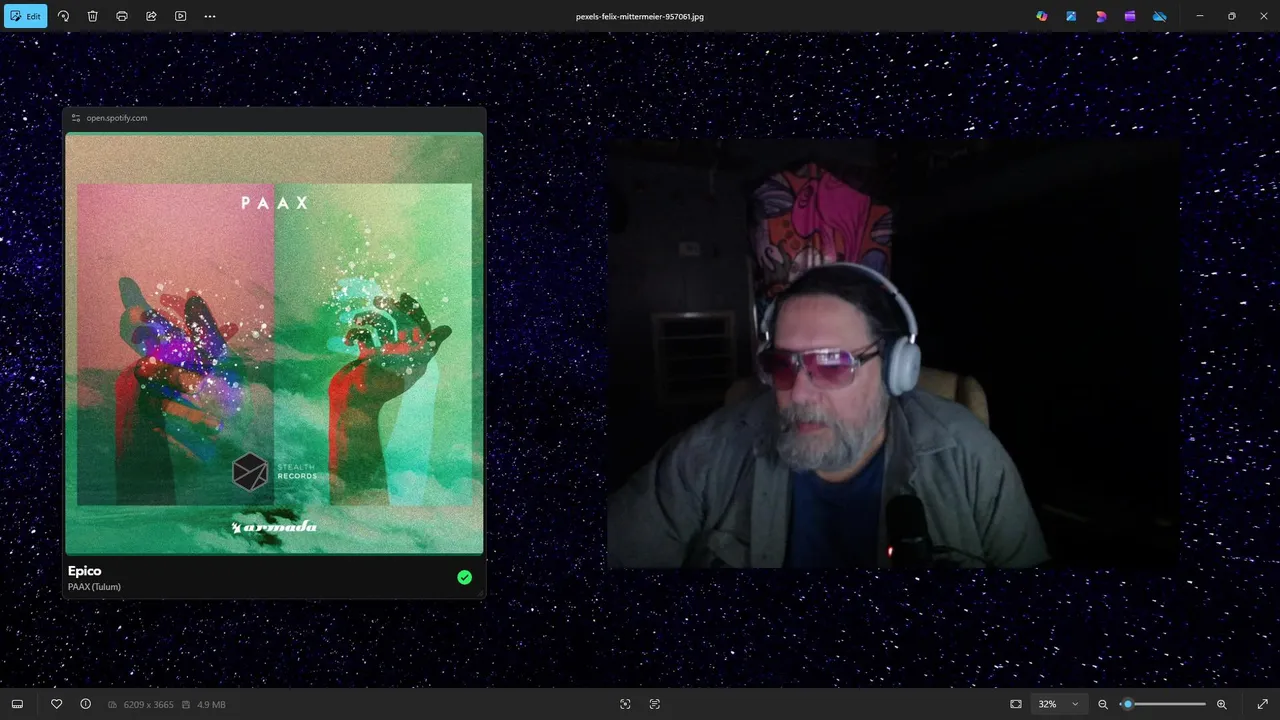Click the file name pexels-felix-mittermeier-957061.jpg
The height and width of the screenshot is (720, 1280).
(640, 17)
